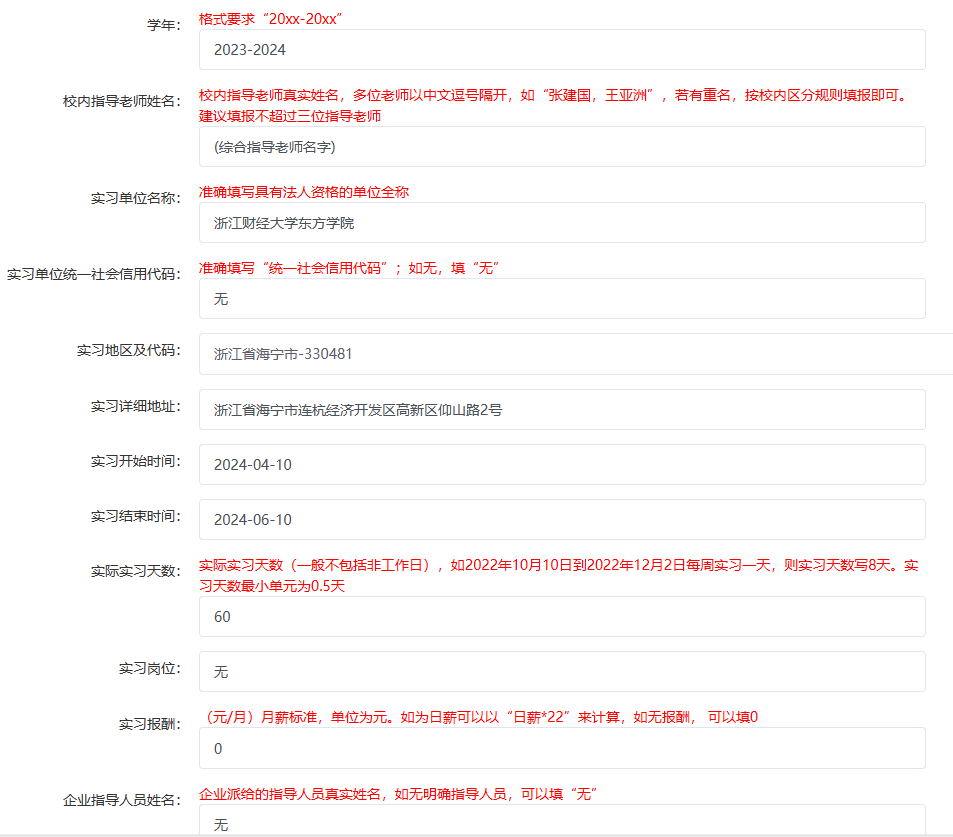Viewport: 953px width, 837px height.
Task: Open the 实习地区及代码 selector showing 浙江省海宁市-330481
Action: [575, 354]
